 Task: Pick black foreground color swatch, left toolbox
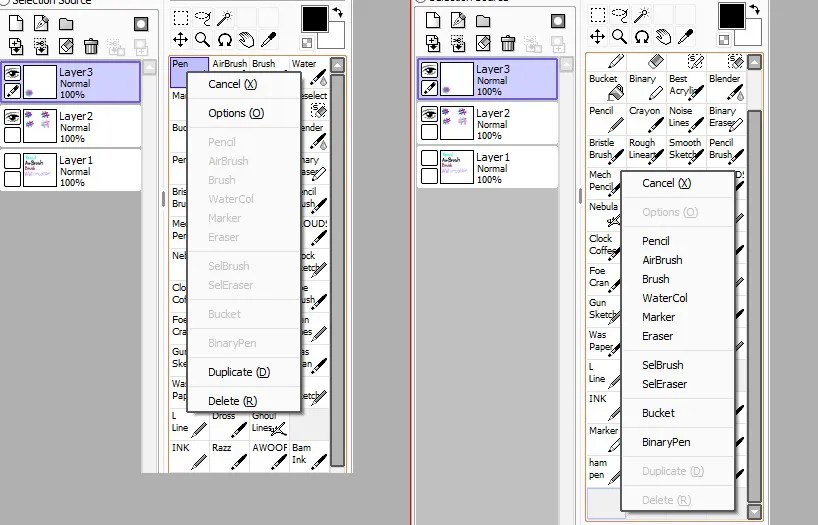(x=315, y=19)
